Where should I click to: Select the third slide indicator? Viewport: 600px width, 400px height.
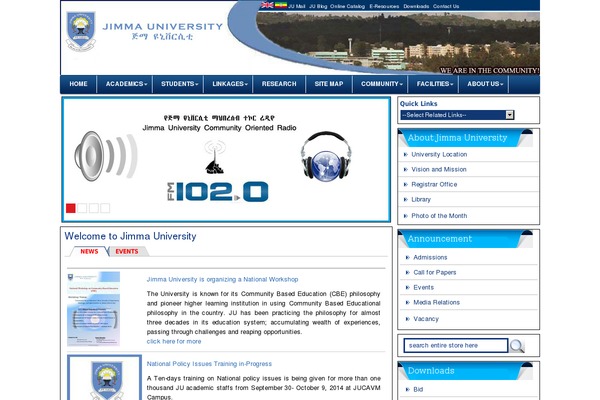click(x=93, y=208)
